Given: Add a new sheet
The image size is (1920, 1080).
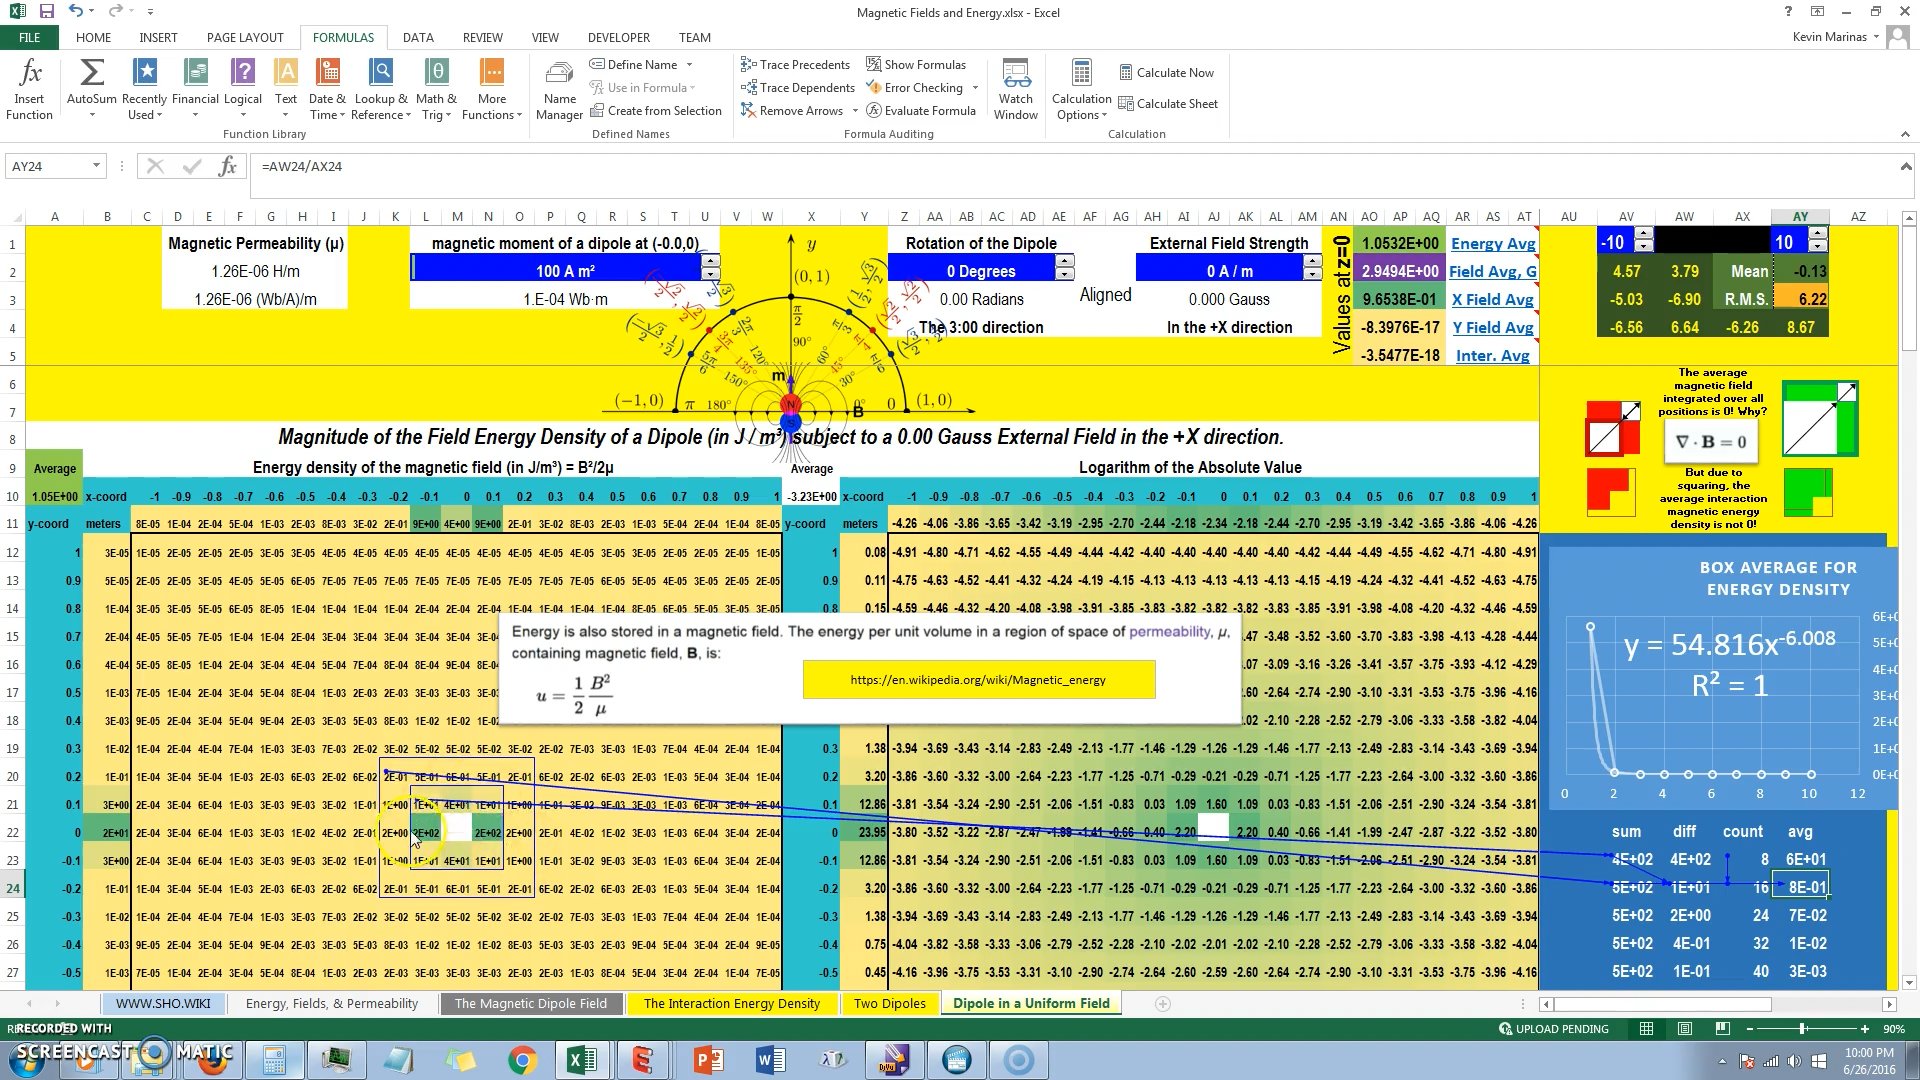Looking at the screenshot, I should [1162, 1003].
